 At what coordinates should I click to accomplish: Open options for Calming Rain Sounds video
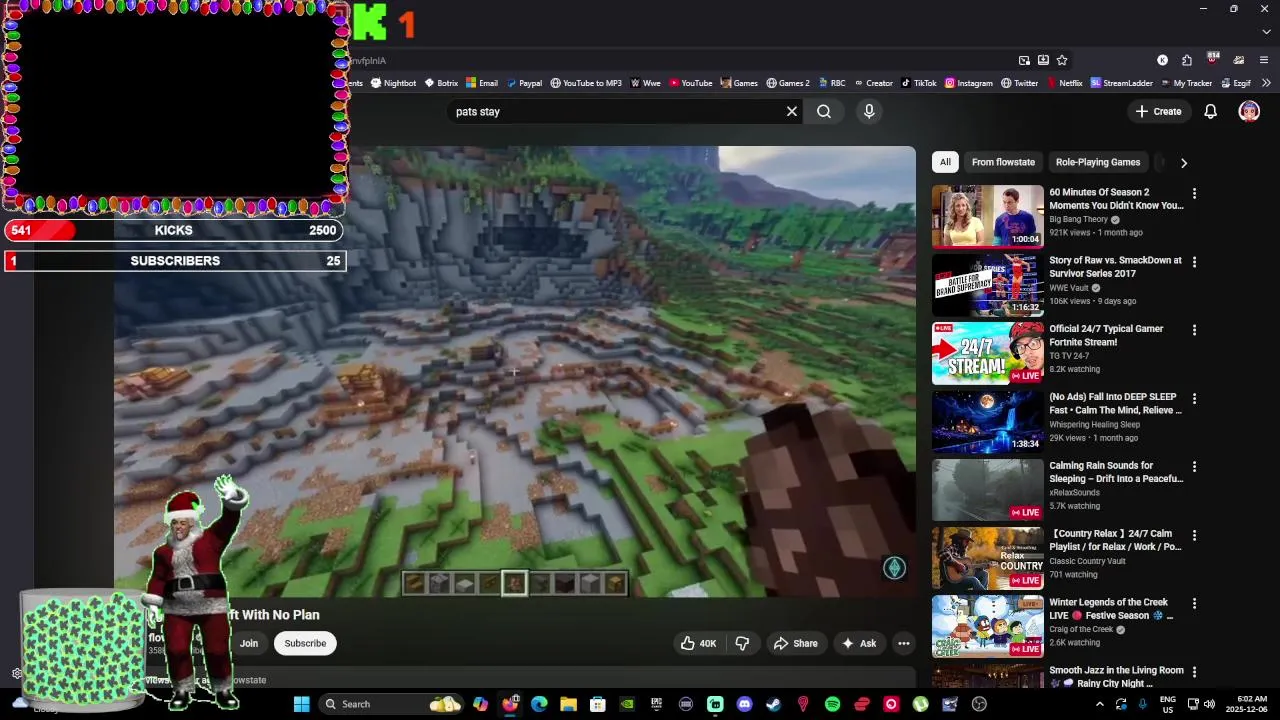[x=1194, y=467]
